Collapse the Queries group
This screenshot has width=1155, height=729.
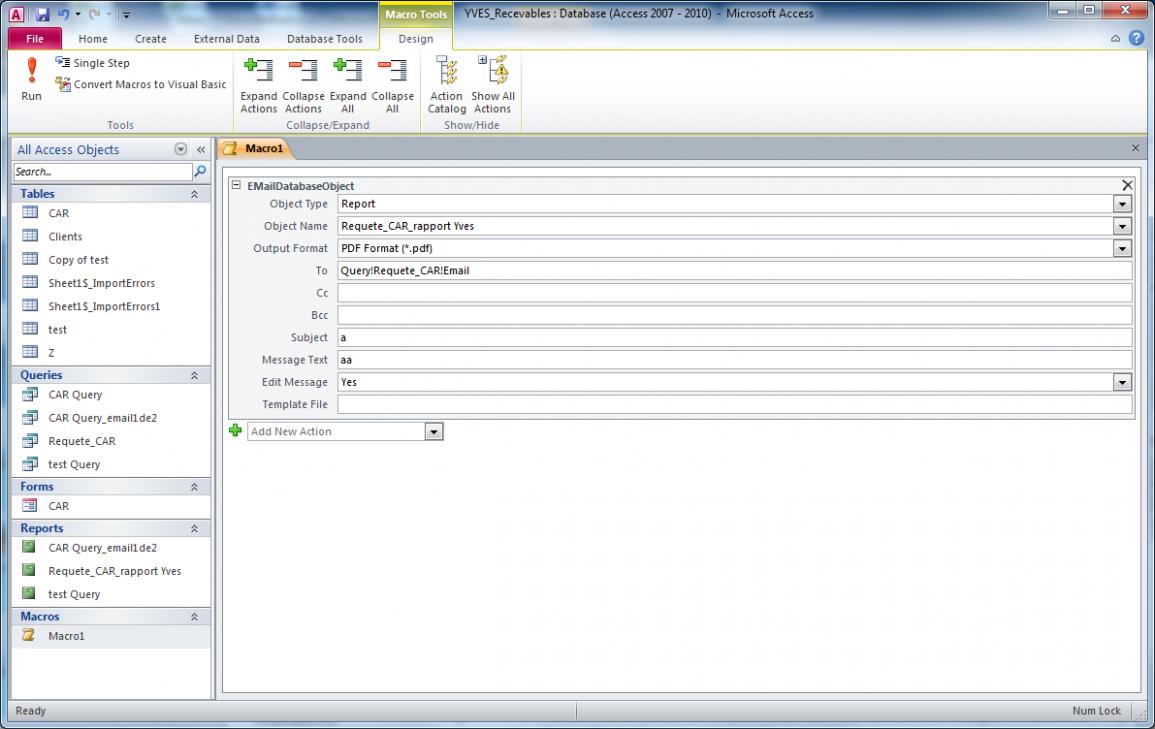(194, 376)
